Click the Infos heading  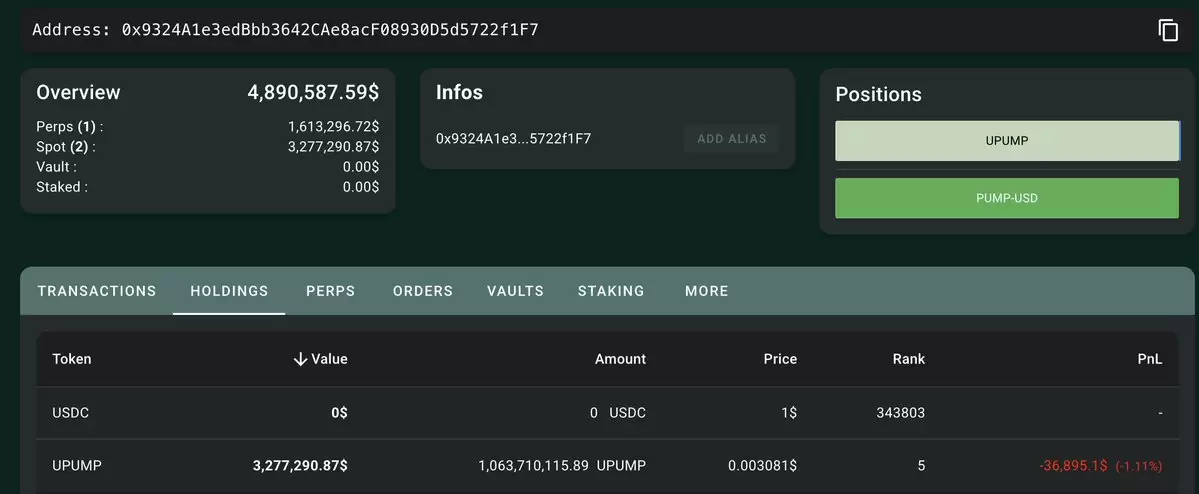(460, 93)
